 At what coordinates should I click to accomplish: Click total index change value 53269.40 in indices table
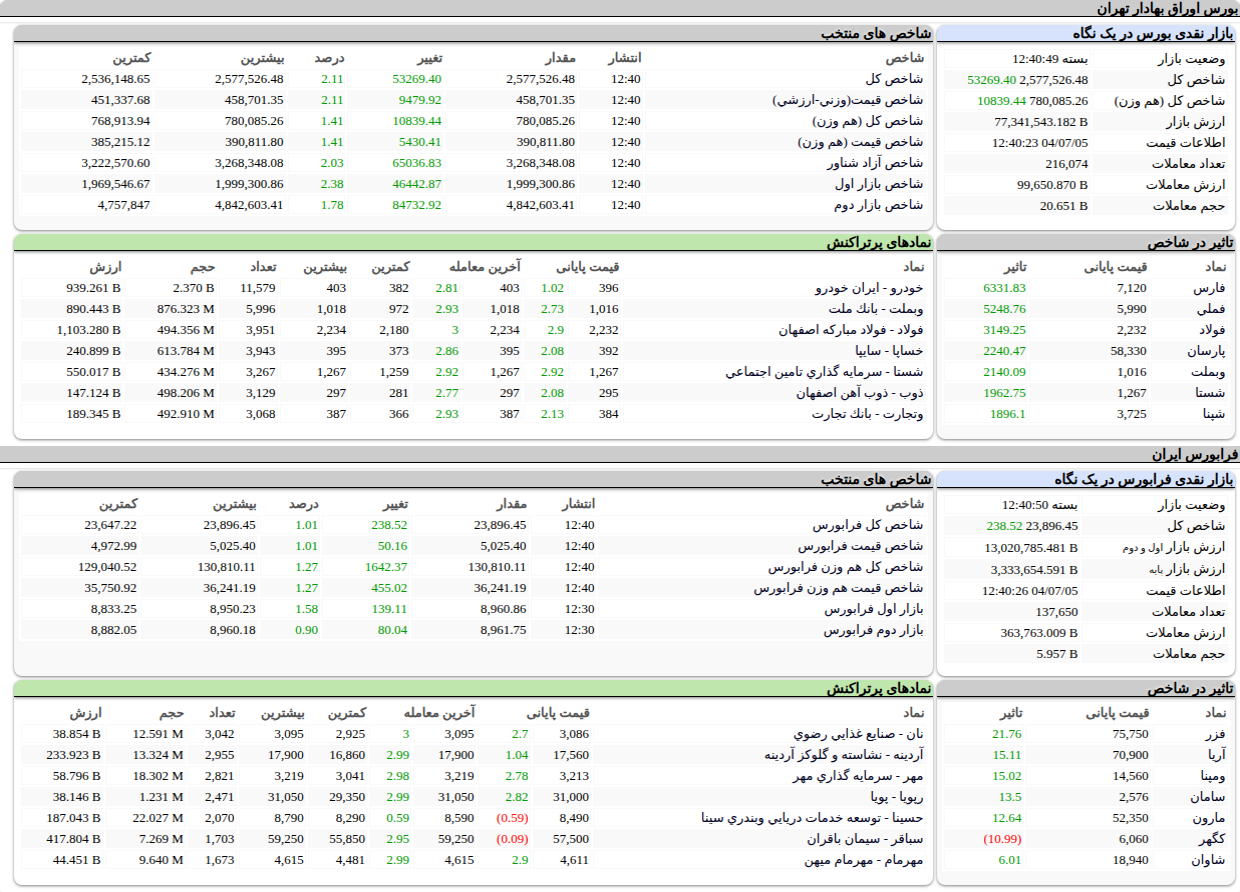pyautogui.click(x=417, y=79)
